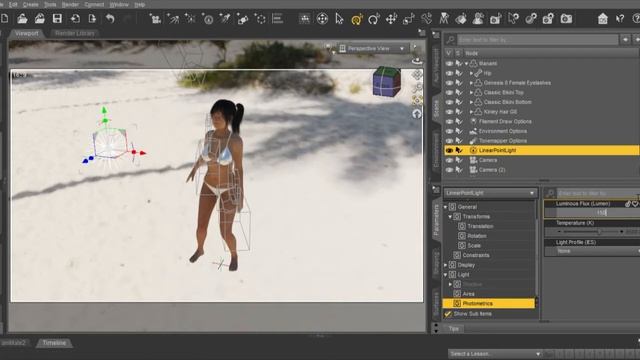This screenshot has height=360, width=640.
Task: Select Camera (2) in the Scene list
Action: coord(492,170)
